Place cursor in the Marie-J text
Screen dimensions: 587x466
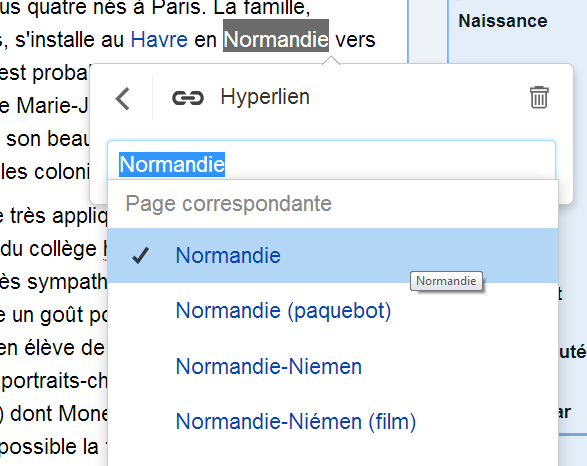pyautogui.click(x=52, y=106)
